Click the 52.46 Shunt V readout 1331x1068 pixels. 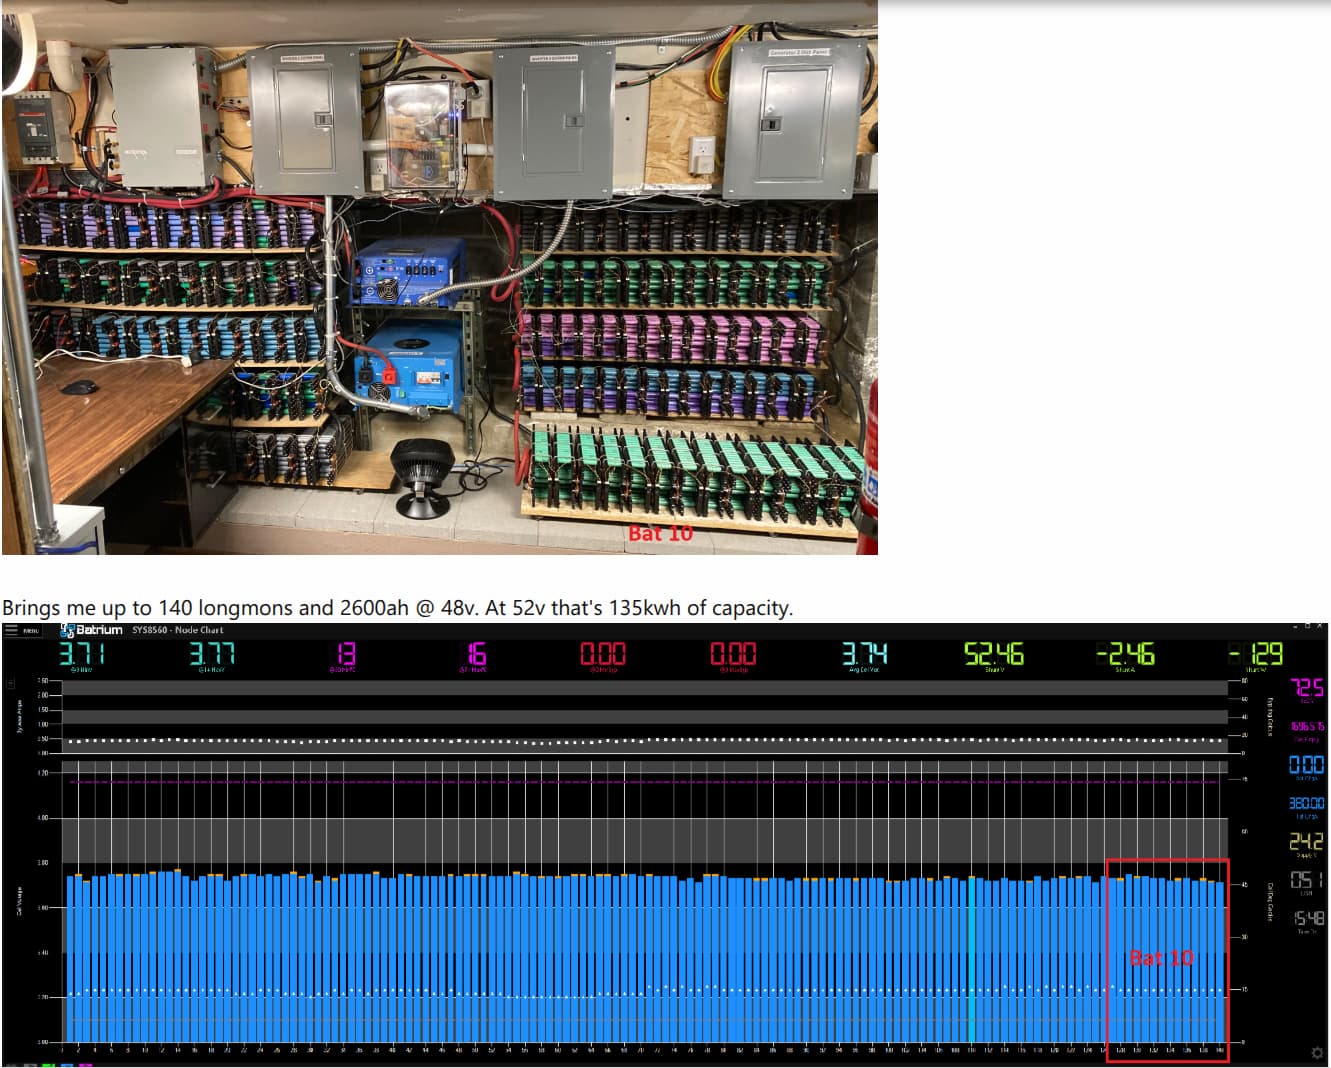pyautogui.click(x=994, y=654)
